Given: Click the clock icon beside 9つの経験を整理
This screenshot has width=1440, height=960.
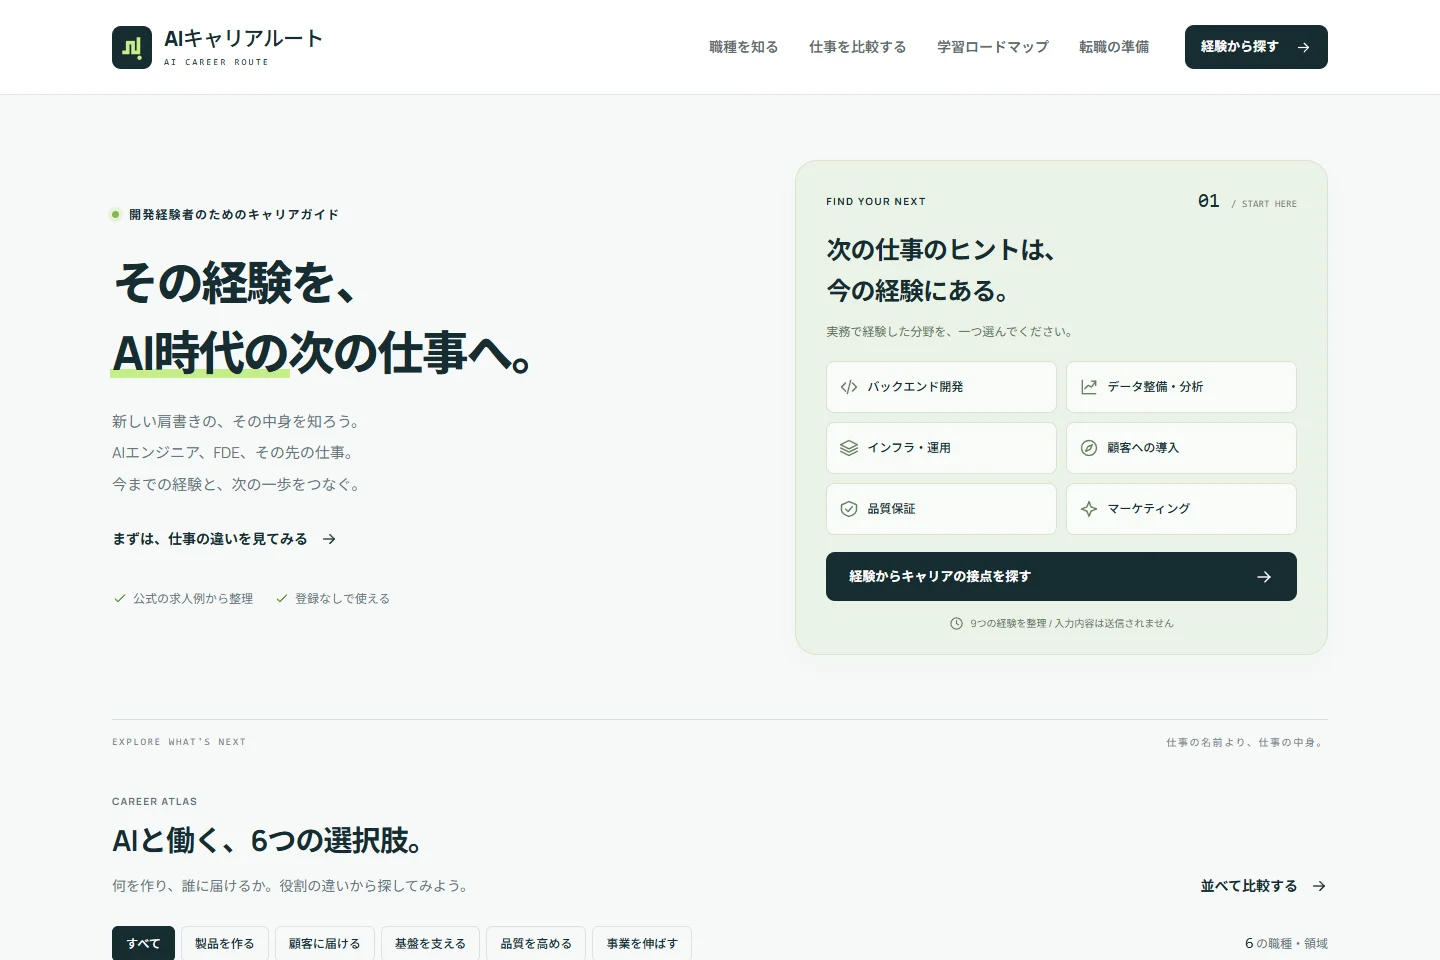Looking at the screenshot, I should tap(956, 623).
